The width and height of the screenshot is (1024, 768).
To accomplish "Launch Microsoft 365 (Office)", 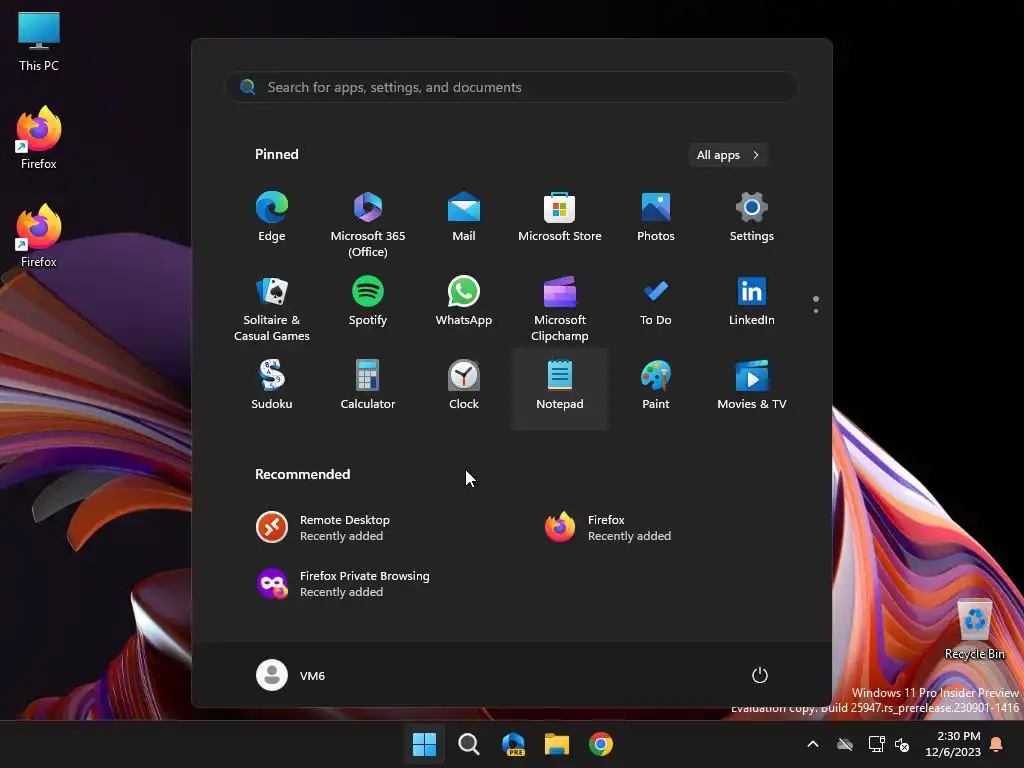I will click(368, 223).
